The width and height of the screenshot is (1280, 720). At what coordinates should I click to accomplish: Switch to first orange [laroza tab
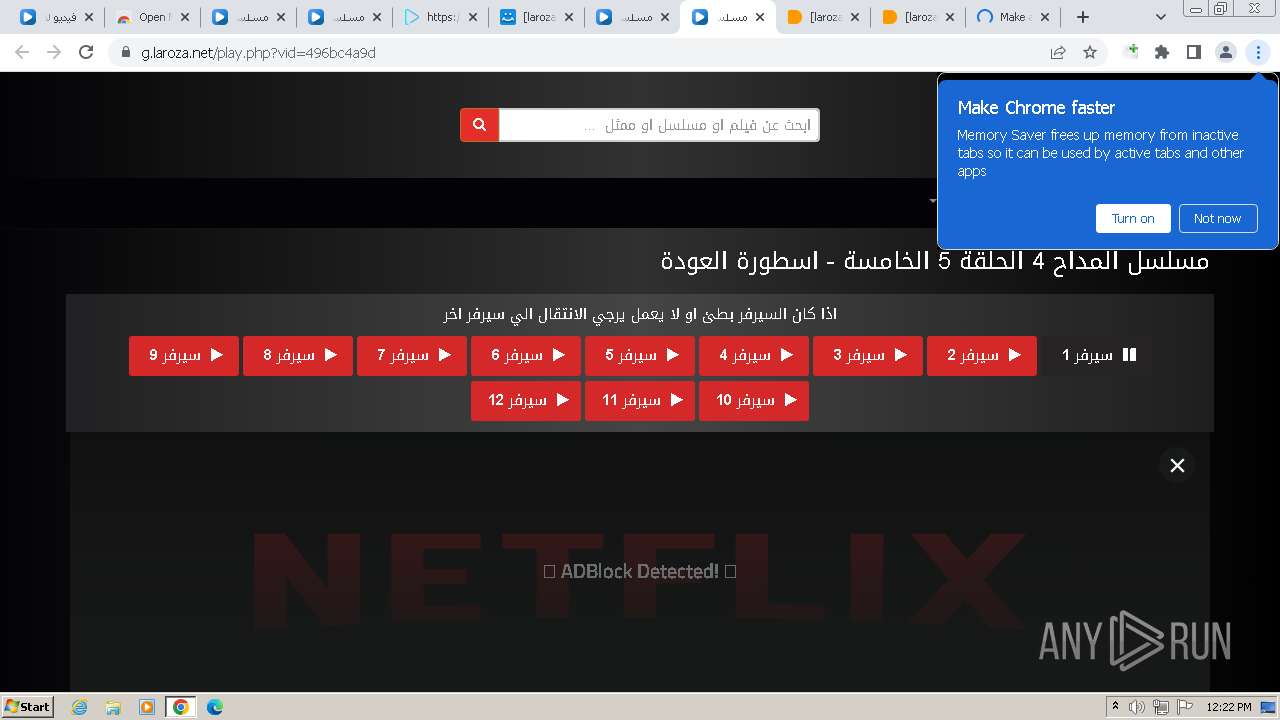[x=823, y=17]
